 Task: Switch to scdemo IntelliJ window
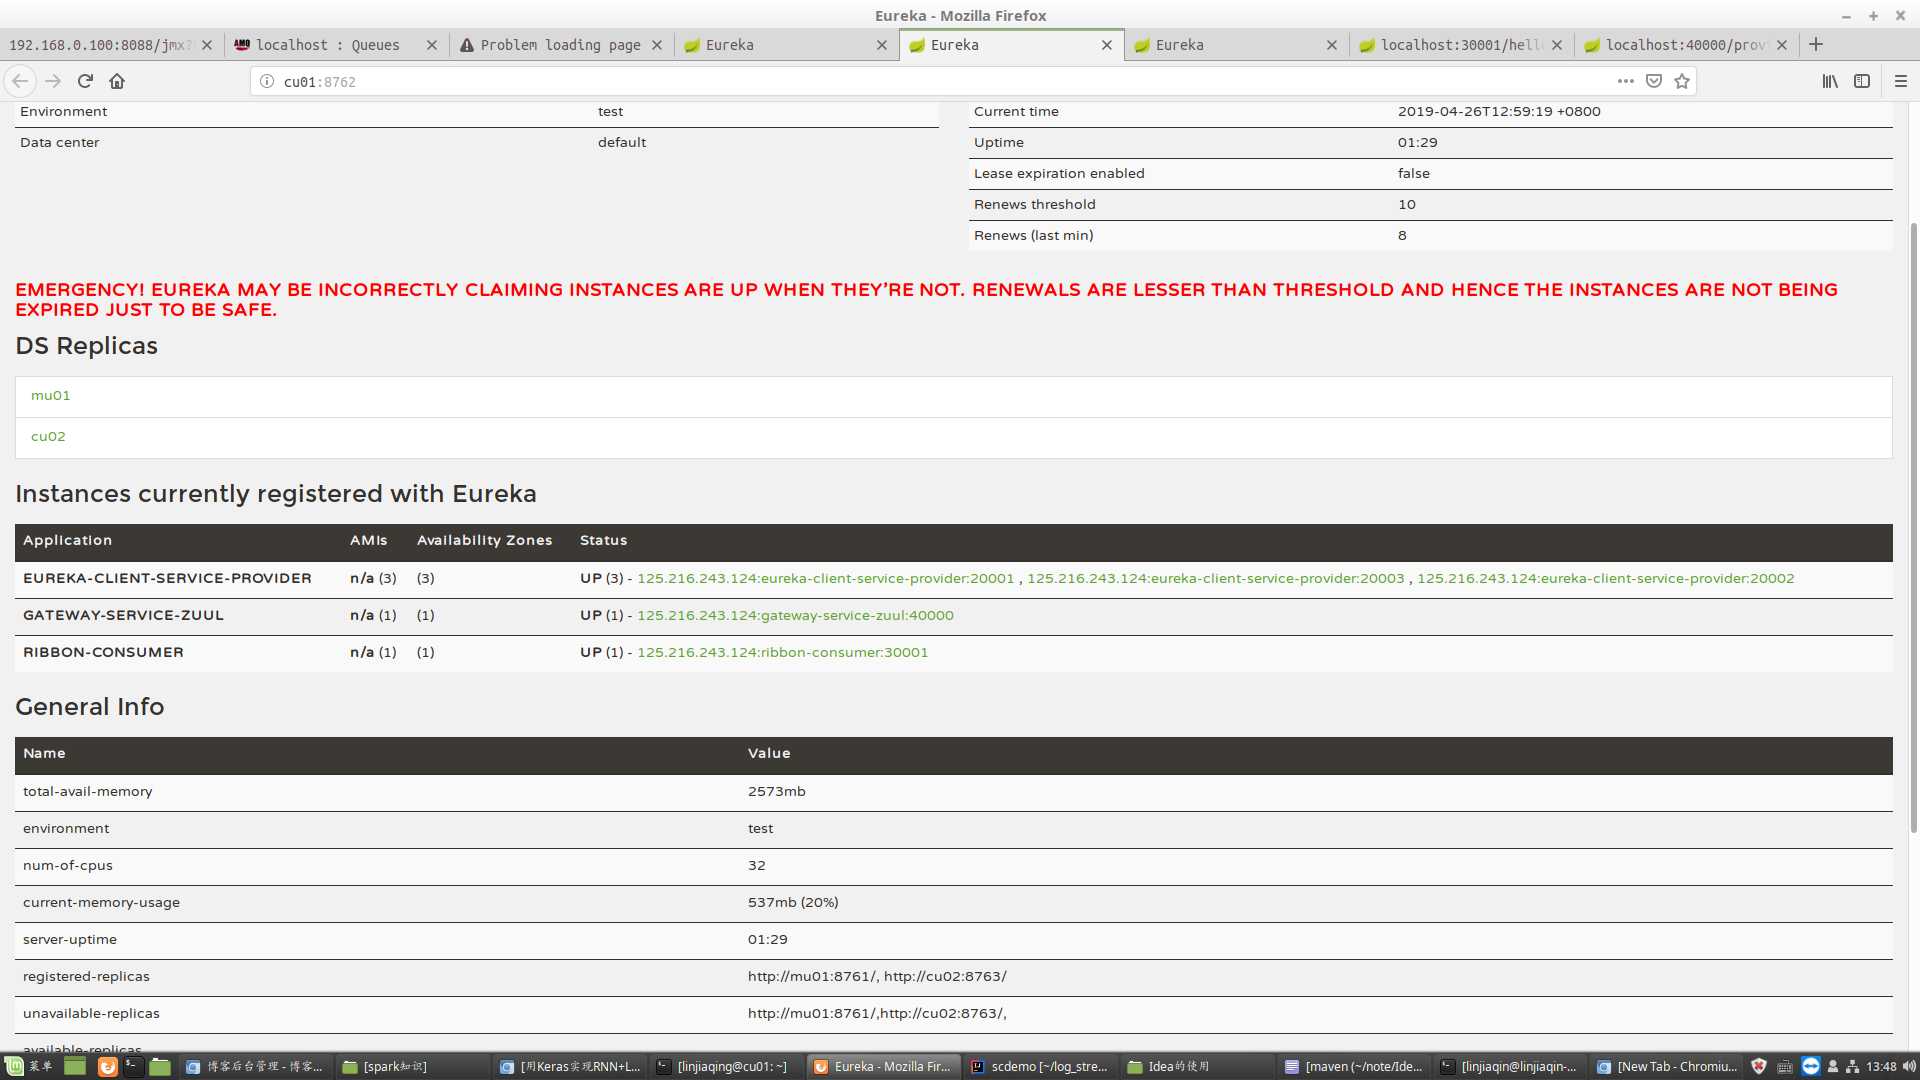coord(1041,1067)
